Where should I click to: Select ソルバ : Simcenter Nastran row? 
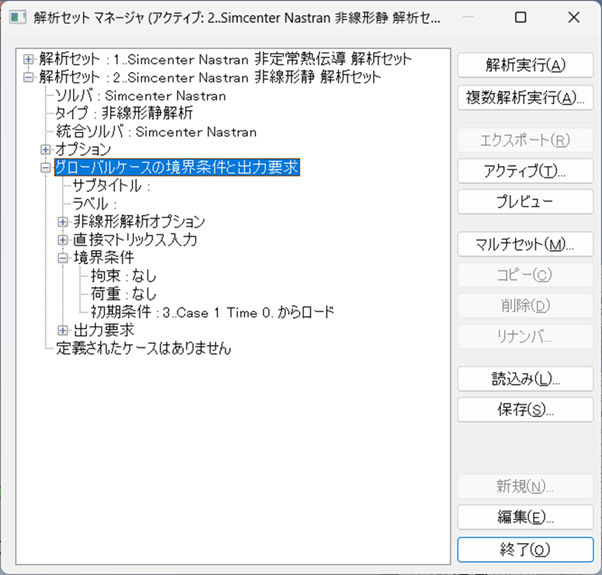[141, 95]
